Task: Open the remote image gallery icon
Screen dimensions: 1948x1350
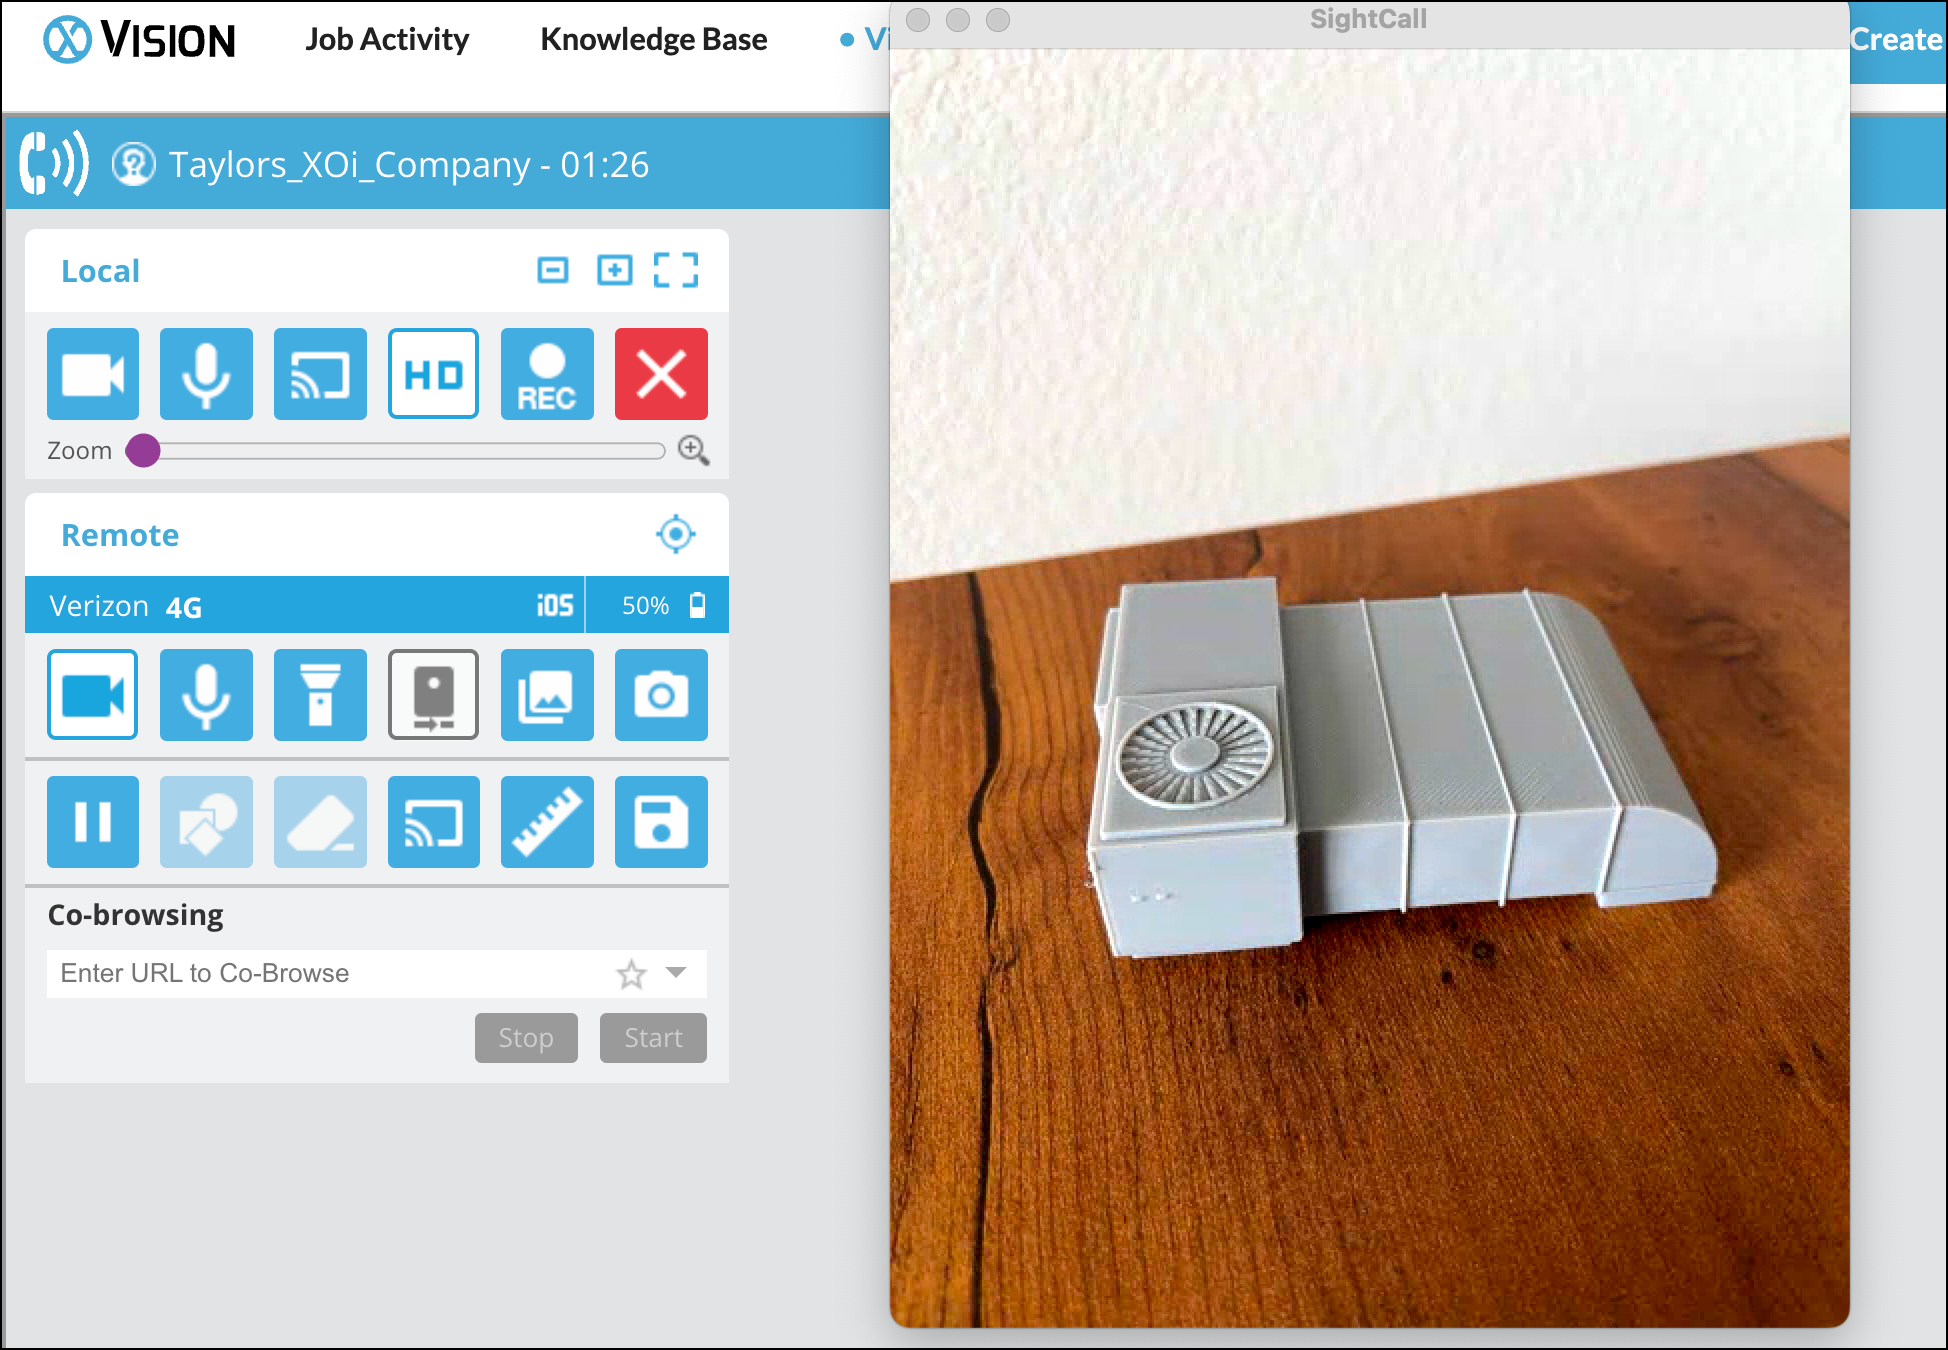Action: pos(547,694)
